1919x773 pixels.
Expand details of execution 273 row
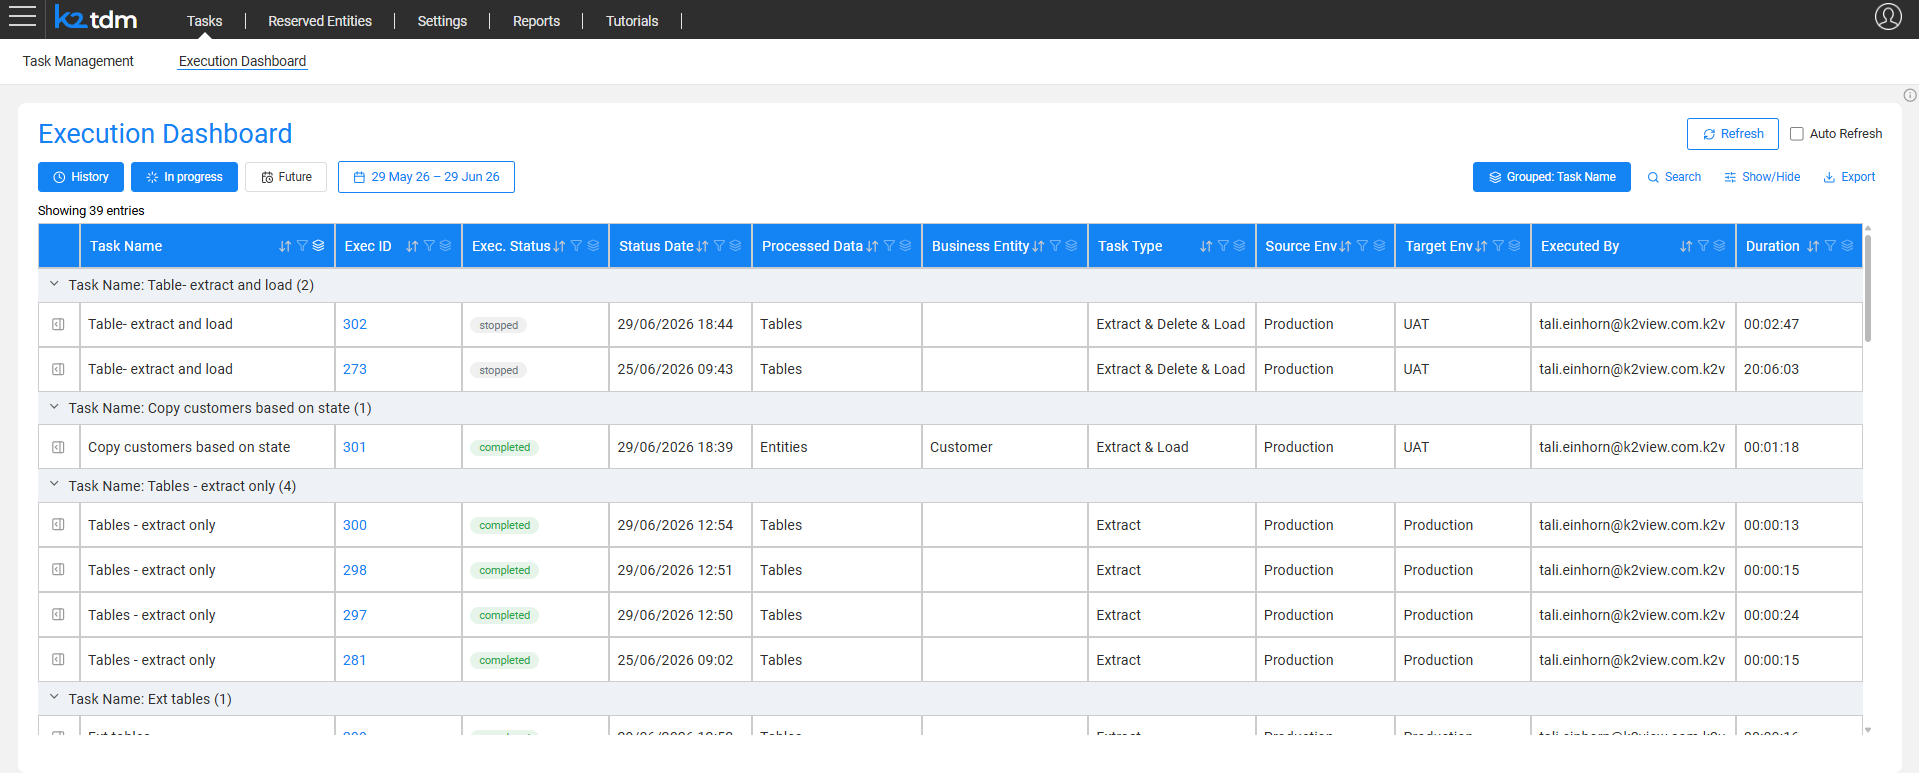58,369
